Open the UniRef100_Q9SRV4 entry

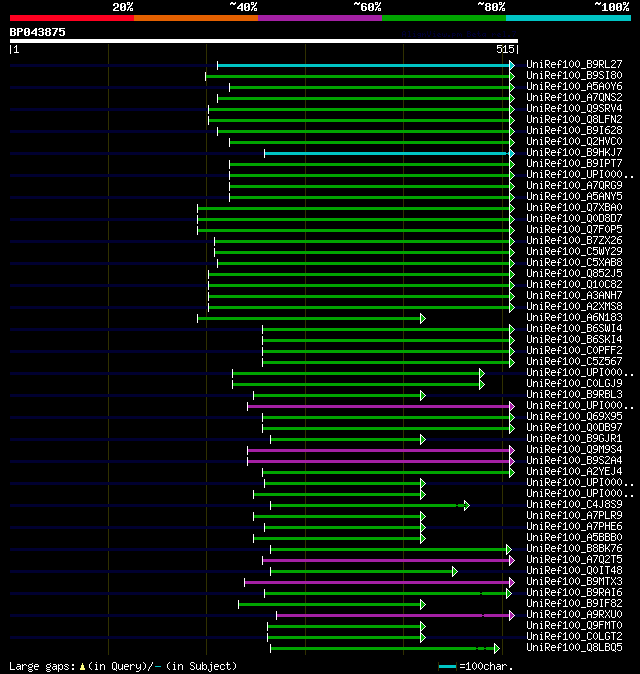(574, 109)
